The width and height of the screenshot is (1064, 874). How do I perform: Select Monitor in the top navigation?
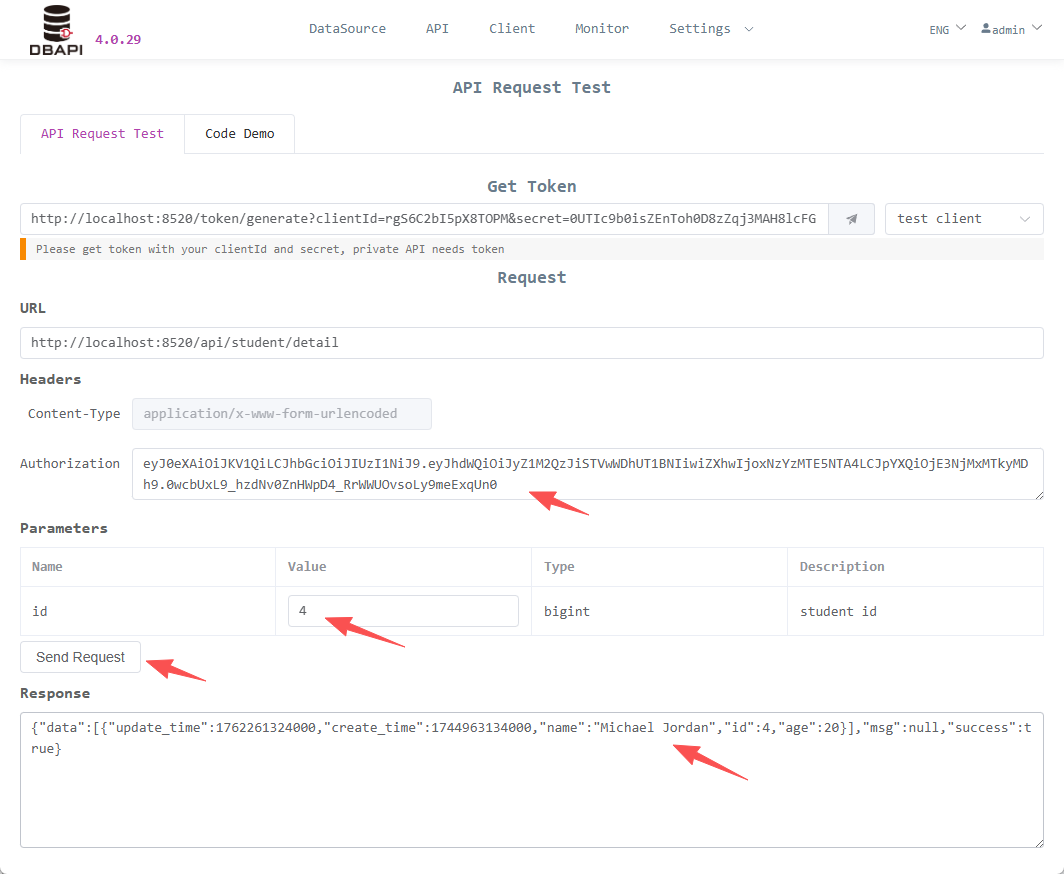(x=602, y=29)
